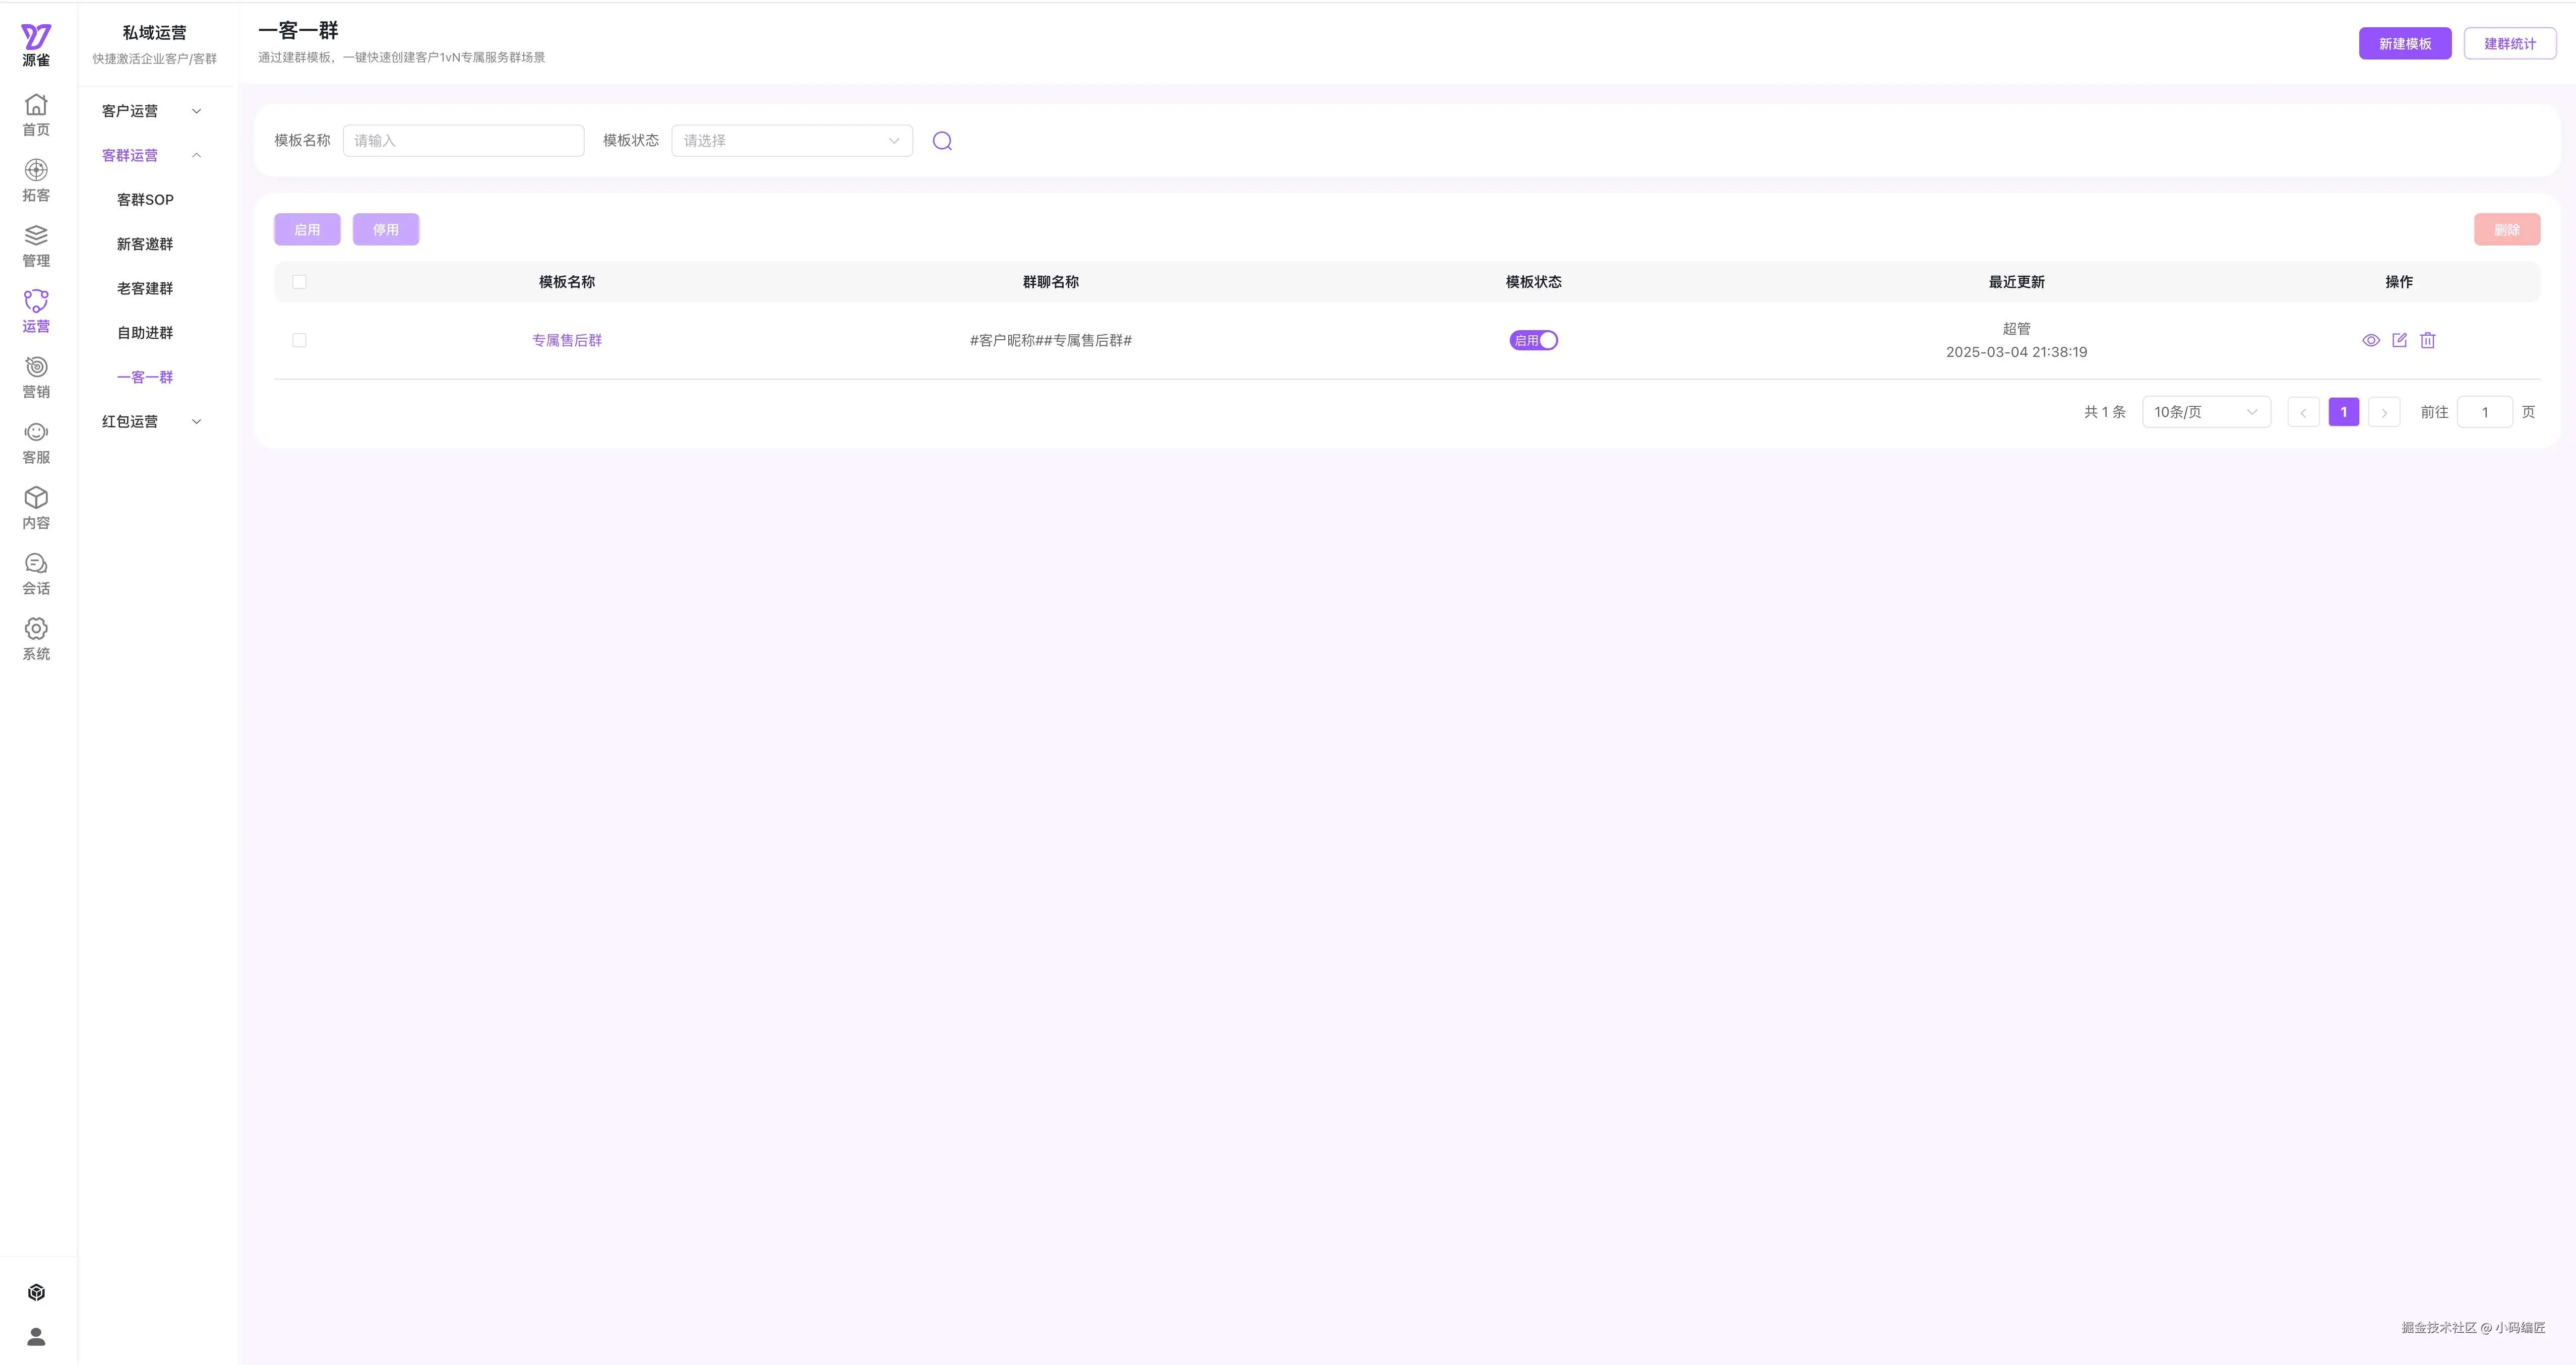
Task: Toggle off the 启用 status switch
Action: click(1533, 340)
